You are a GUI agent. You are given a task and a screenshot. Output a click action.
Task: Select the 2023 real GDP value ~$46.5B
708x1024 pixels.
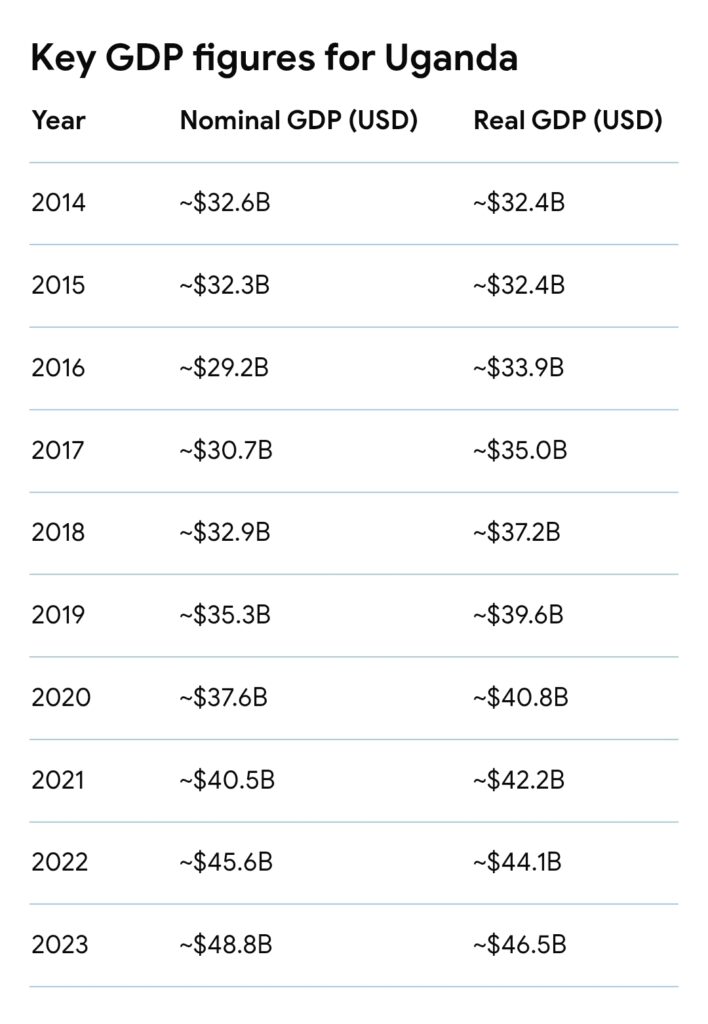tap(519, 944)
